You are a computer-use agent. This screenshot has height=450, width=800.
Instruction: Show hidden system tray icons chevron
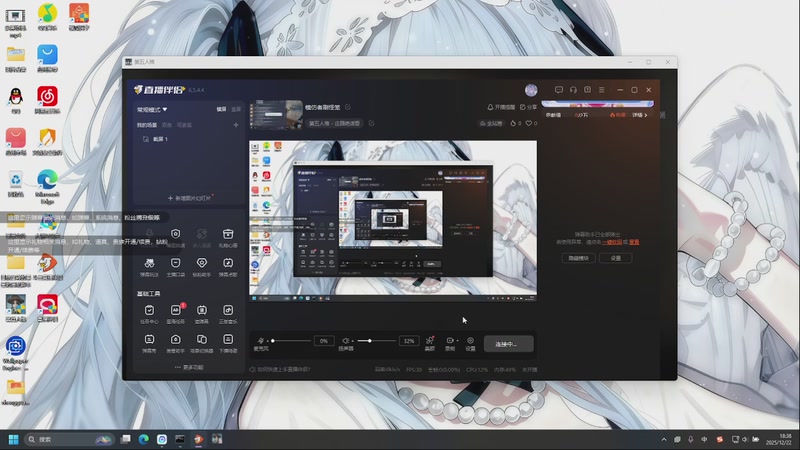pyautogui.click(x=664, y=439)
